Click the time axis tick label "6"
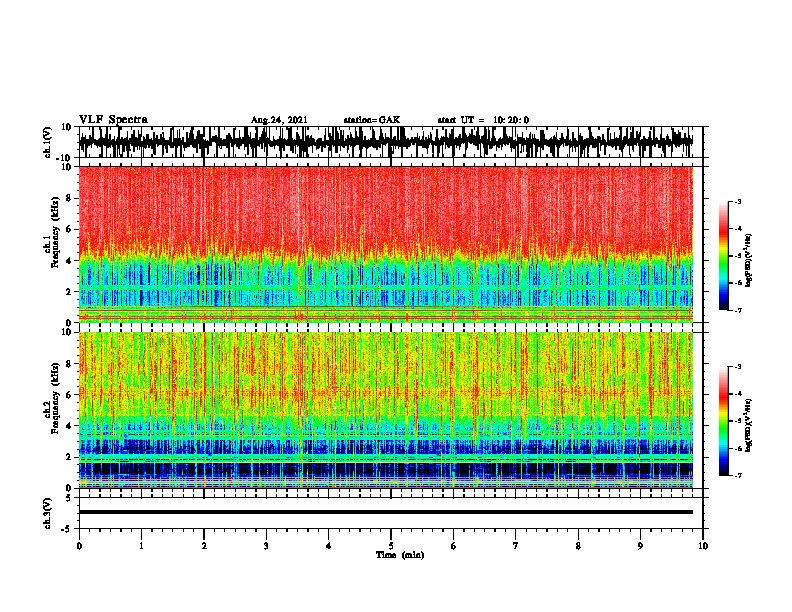Viewport: 792px width, 612px height. [x=454, y=546]
